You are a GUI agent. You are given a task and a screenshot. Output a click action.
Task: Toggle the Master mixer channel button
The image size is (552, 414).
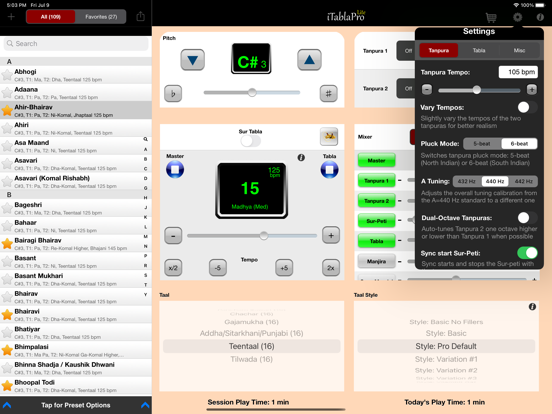pos(376,161)
